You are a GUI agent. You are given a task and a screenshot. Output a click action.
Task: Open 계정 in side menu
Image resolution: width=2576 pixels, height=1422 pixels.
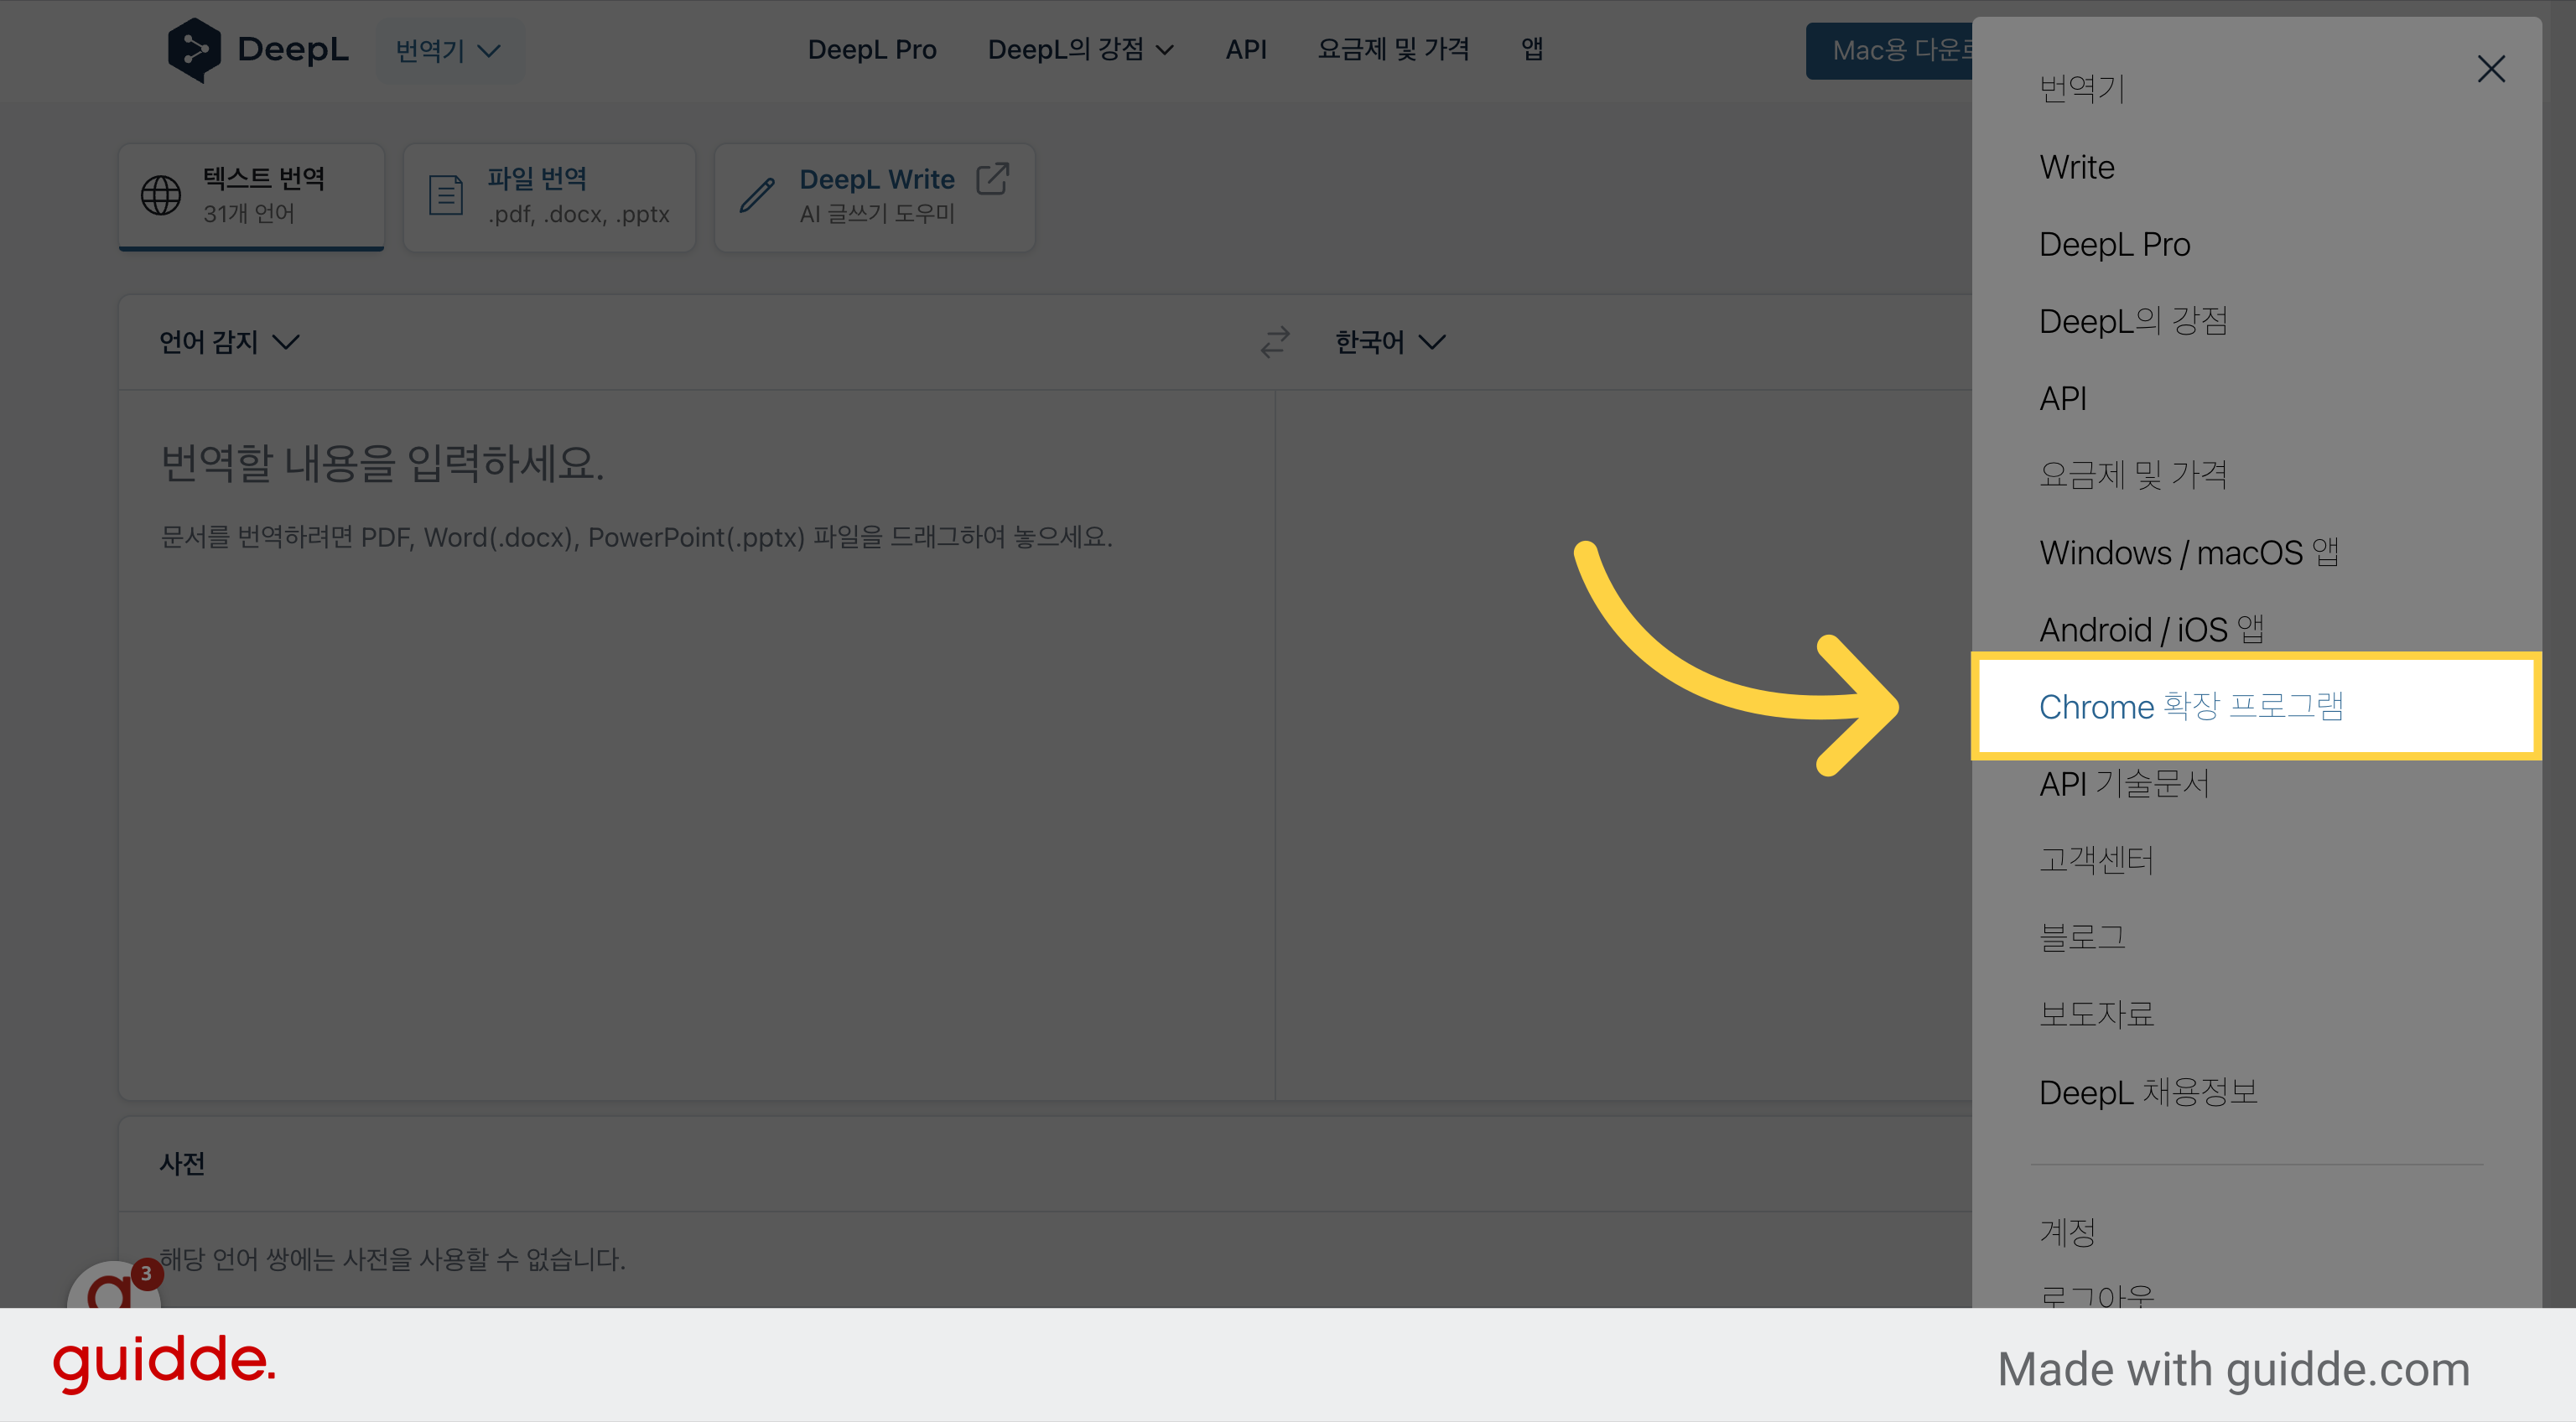[x=2068, y=1232]
